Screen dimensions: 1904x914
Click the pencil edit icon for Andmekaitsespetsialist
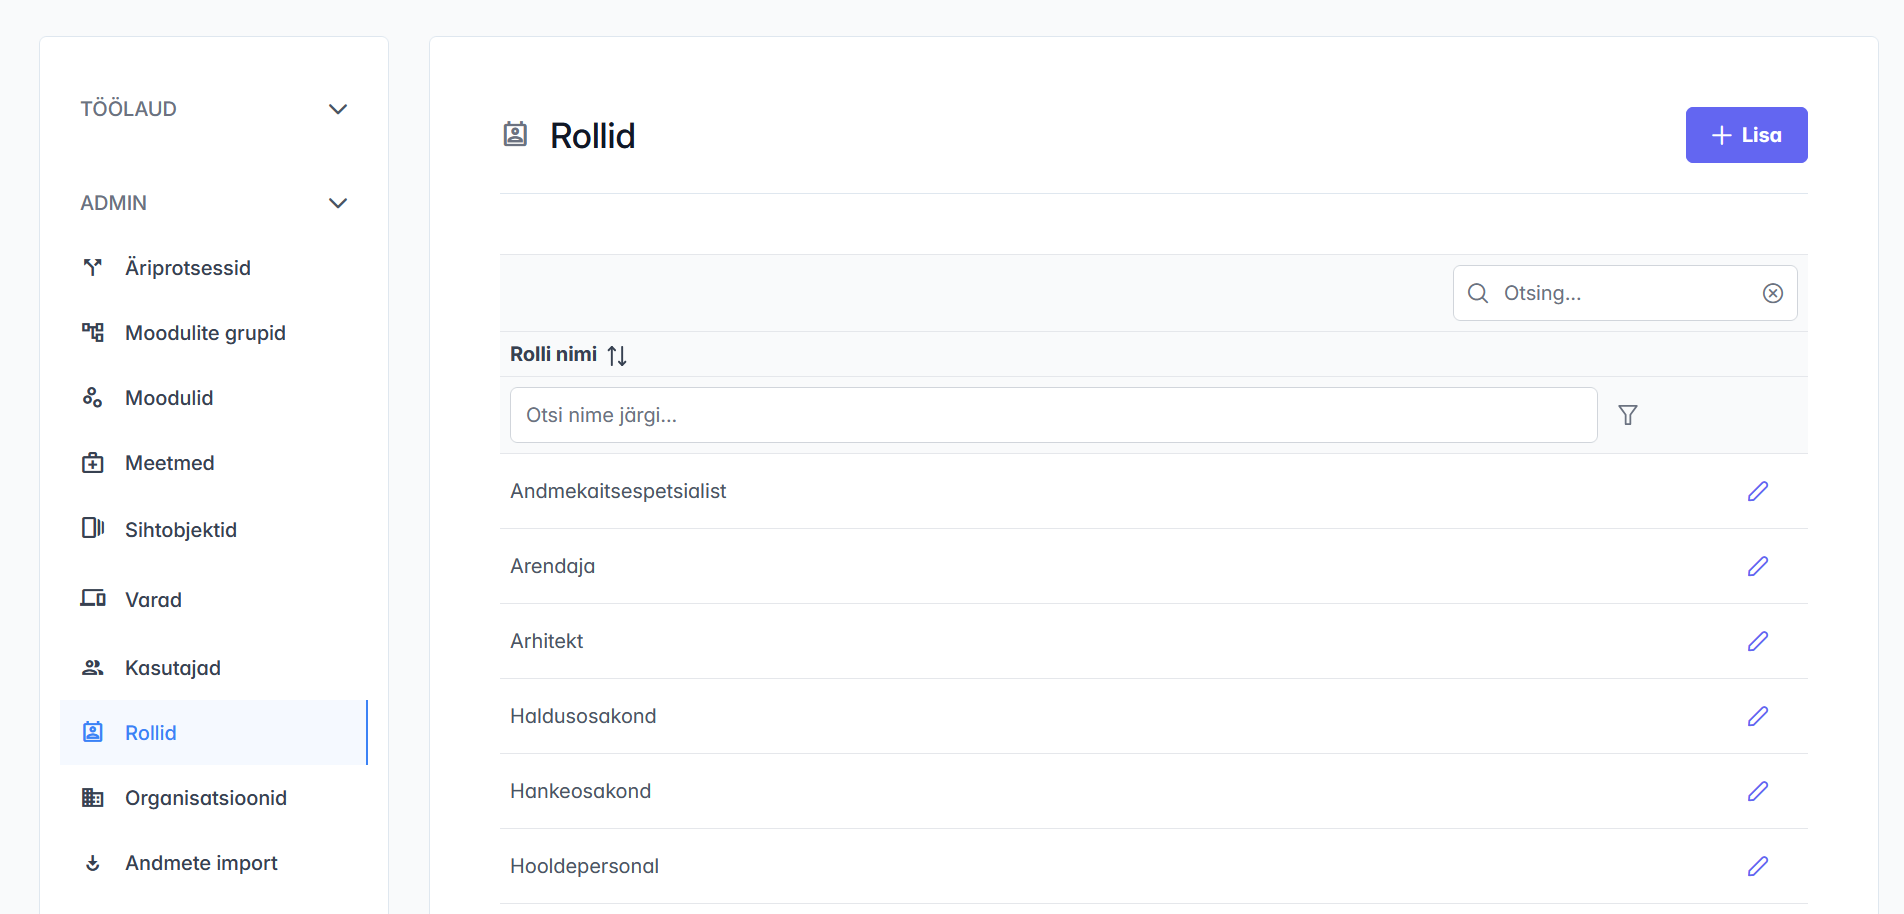(1757, 491)
